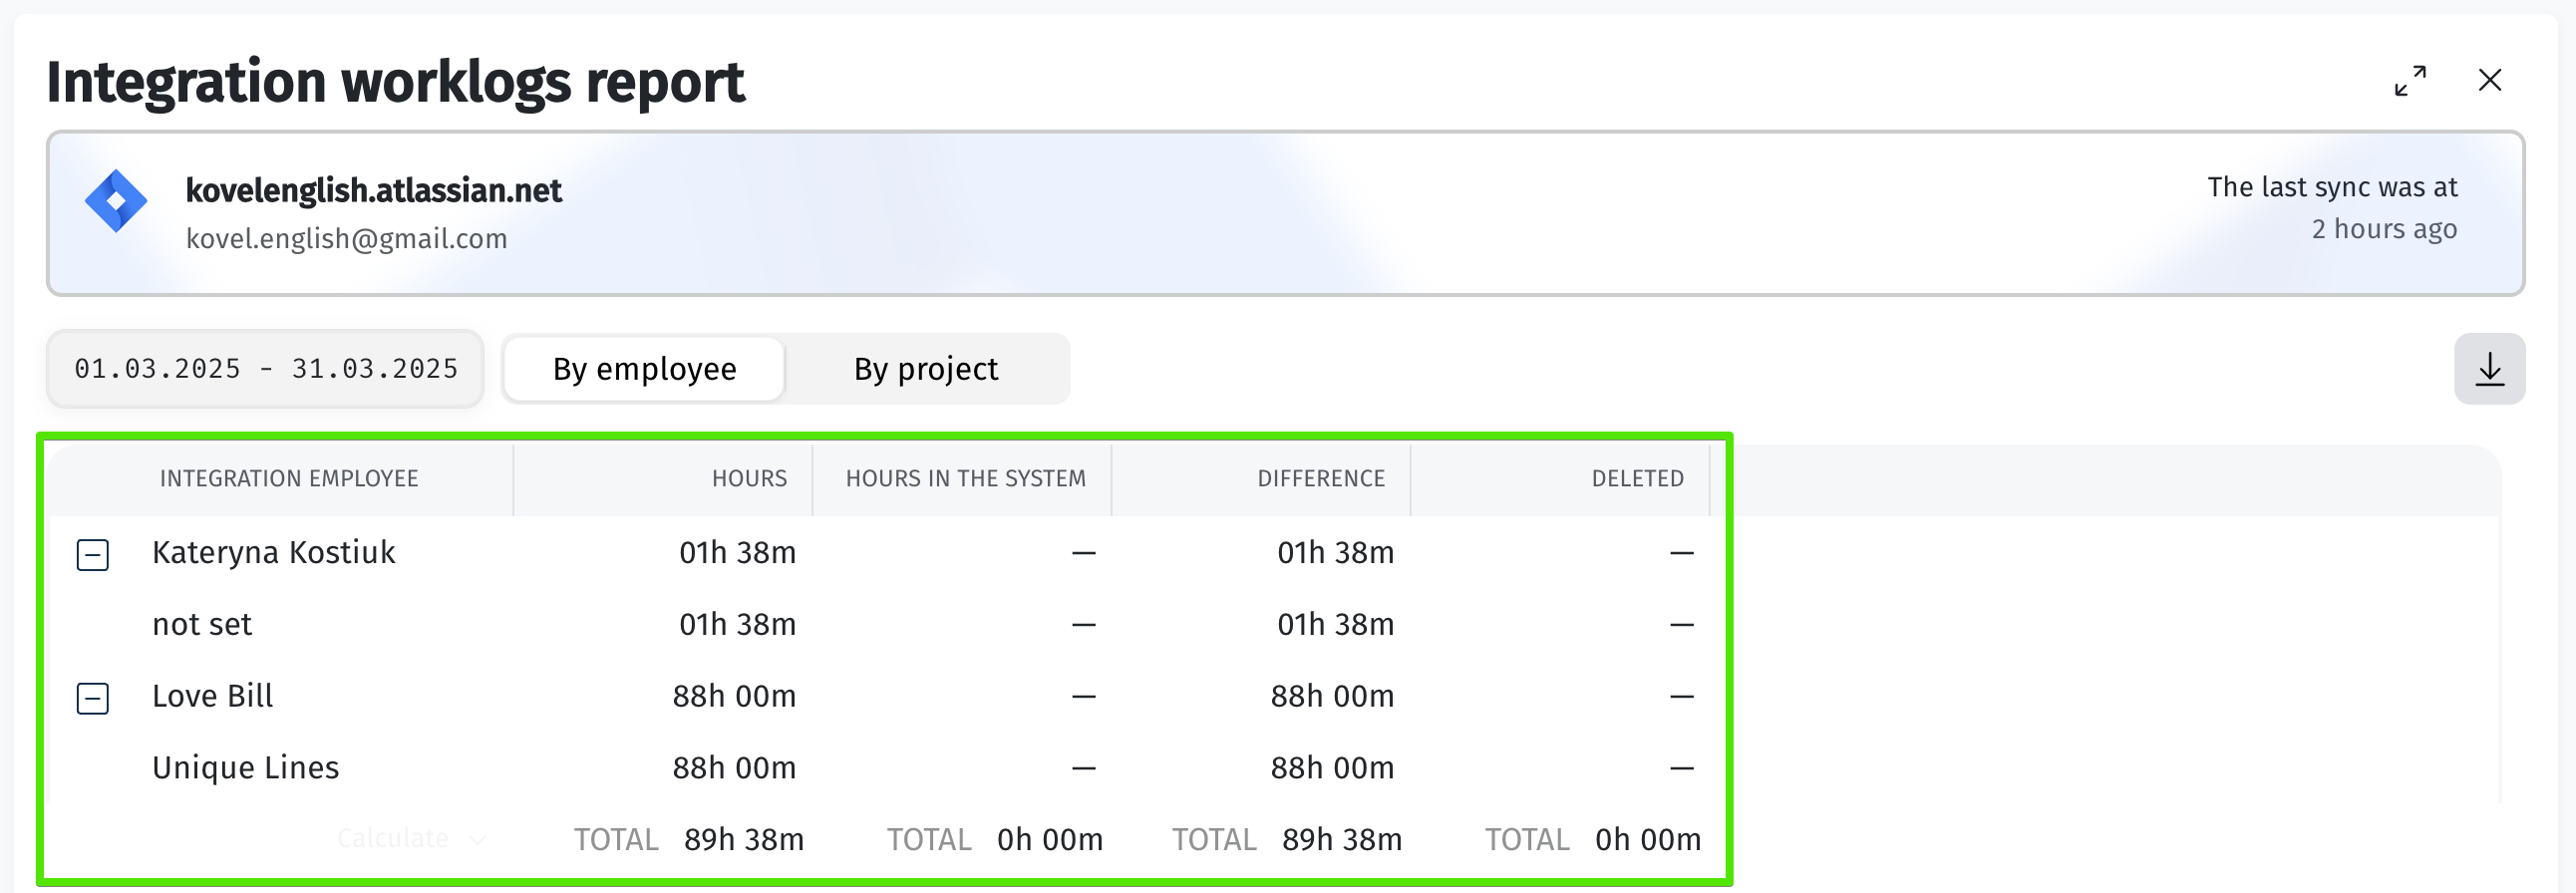Click Integration worklogs report heading

pos(395,82)
